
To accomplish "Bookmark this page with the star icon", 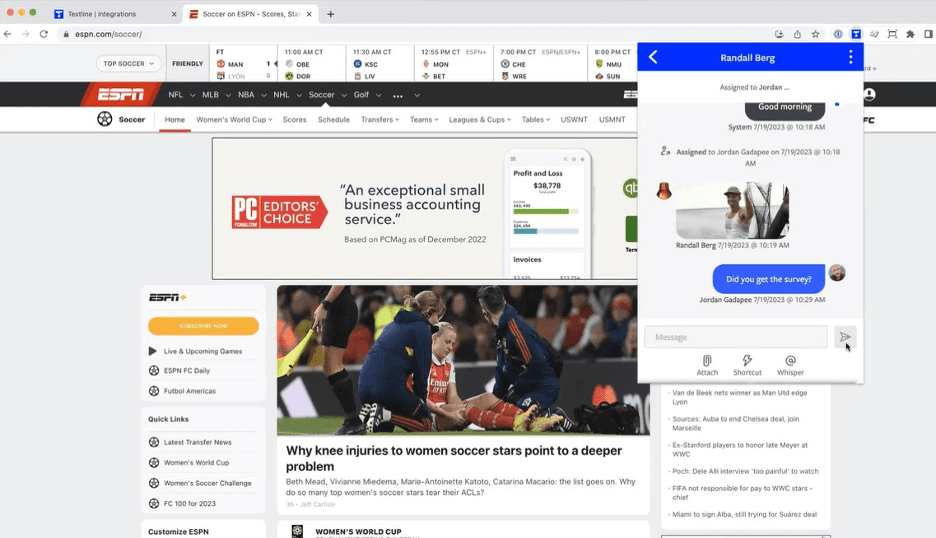I will point(816,34).
